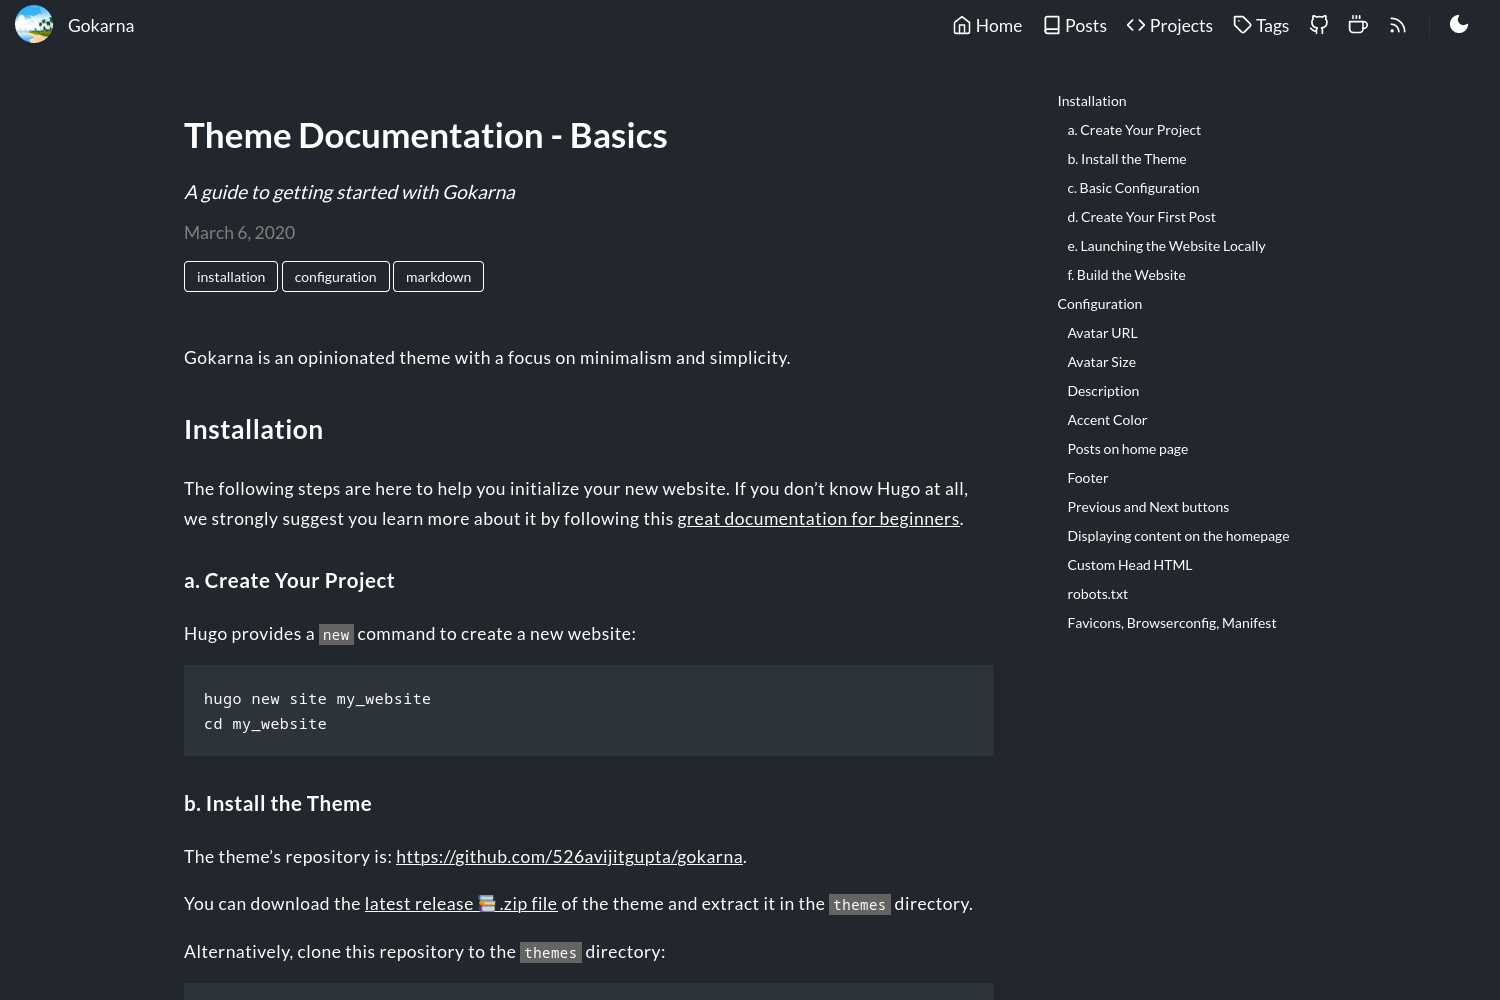The image size is (1500, 1000).
Task: Select the configuration tag
Action: (336, 277)
